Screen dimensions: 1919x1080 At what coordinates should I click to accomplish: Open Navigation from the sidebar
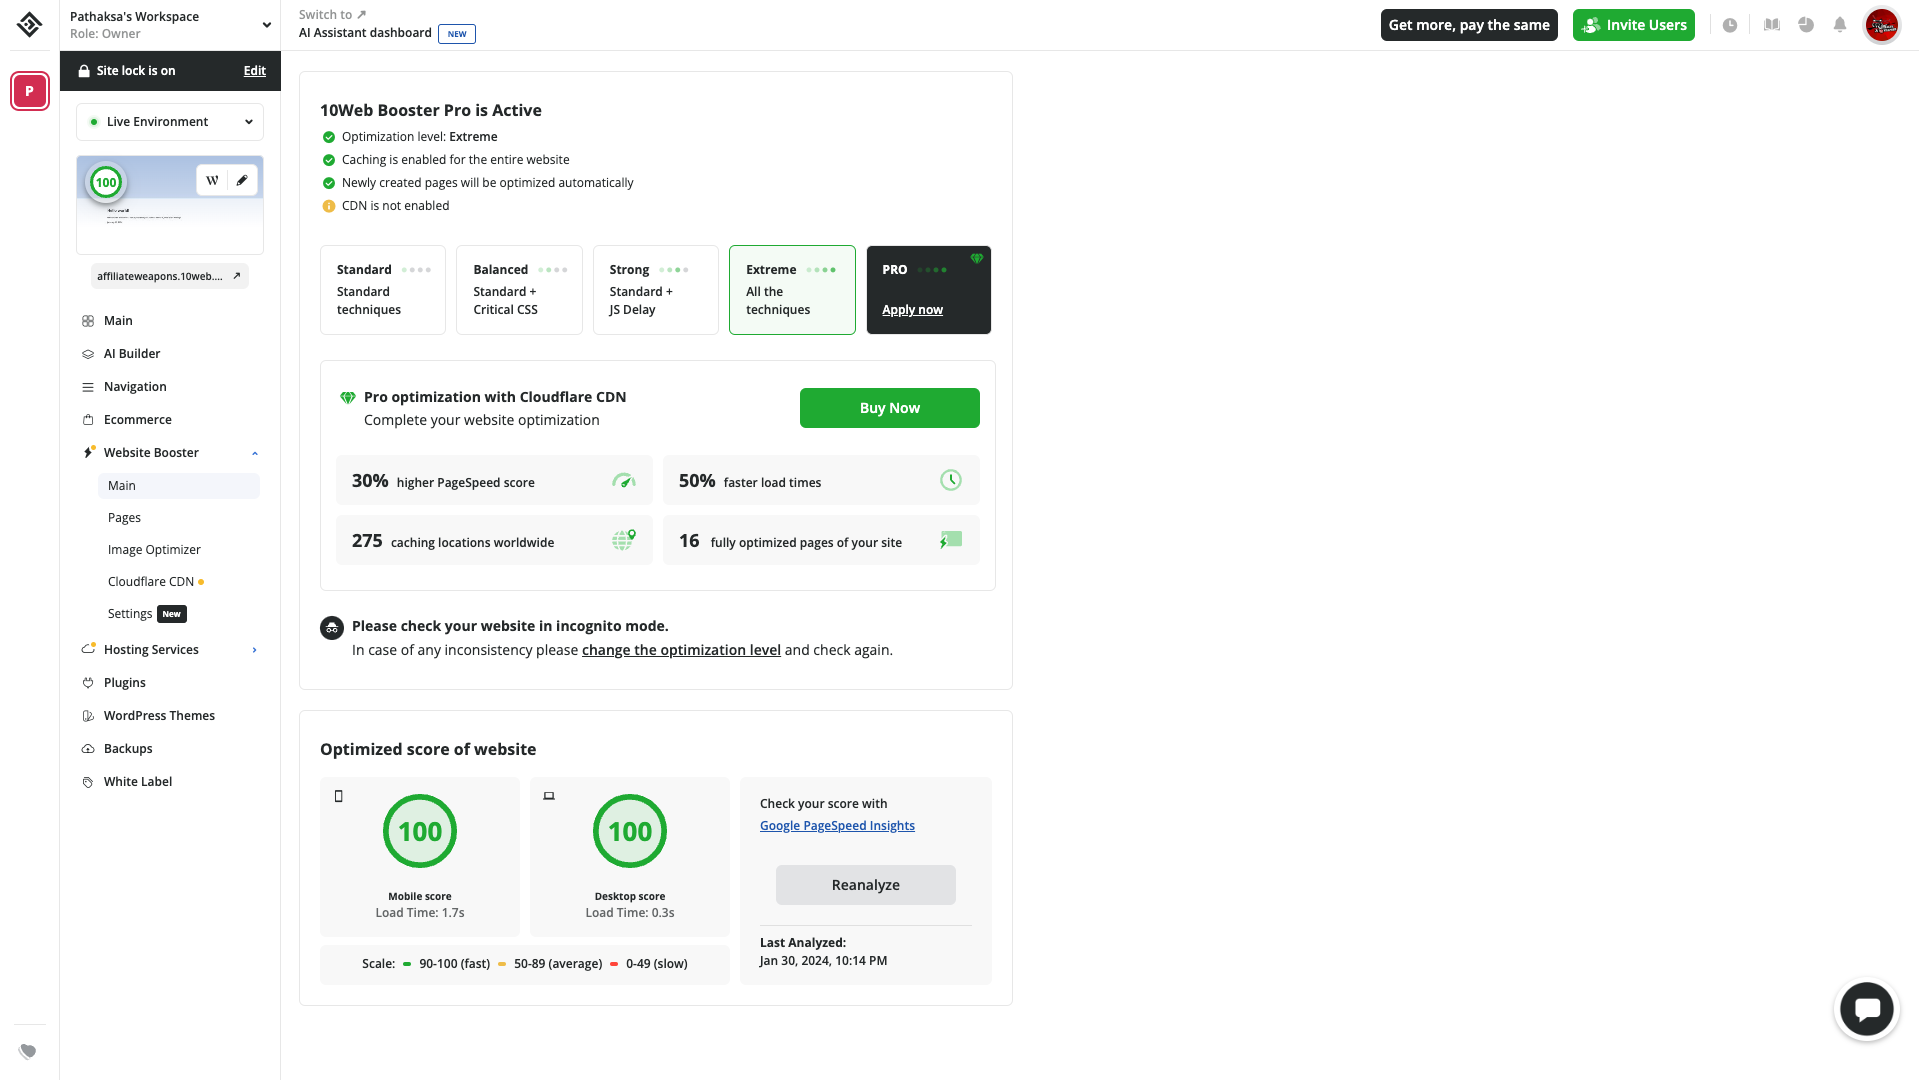click(136, 386)
